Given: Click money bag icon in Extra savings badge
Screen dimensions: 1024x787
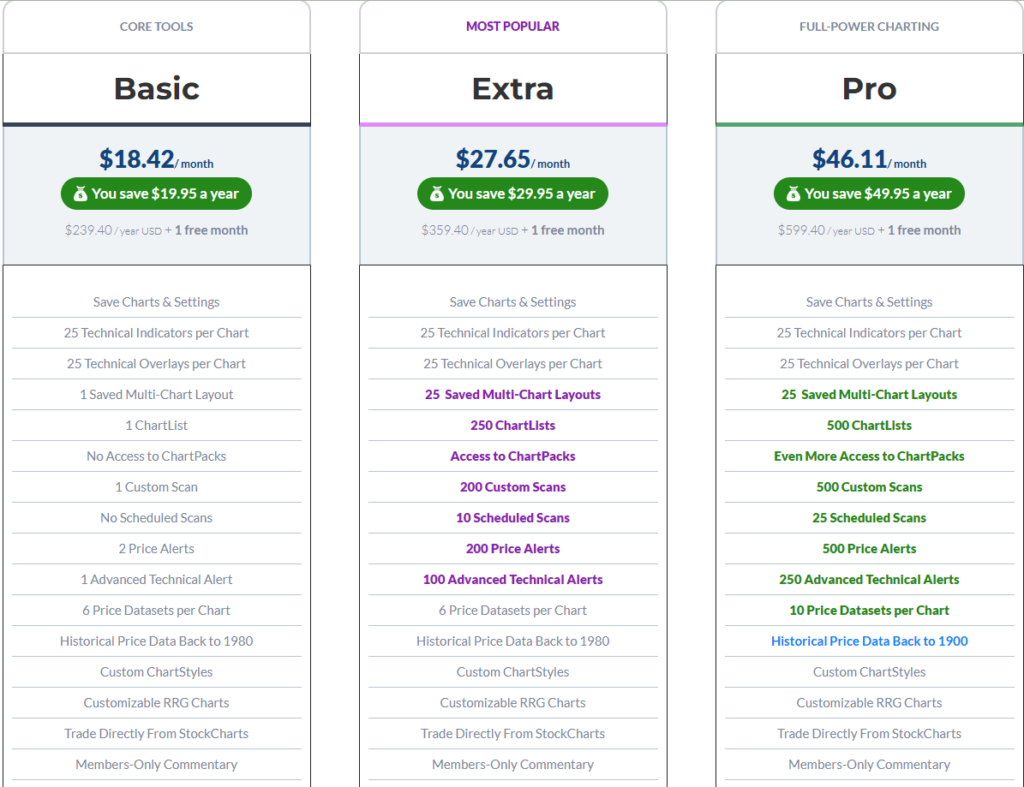Looking at the screenshot, I should coord(436,194).
